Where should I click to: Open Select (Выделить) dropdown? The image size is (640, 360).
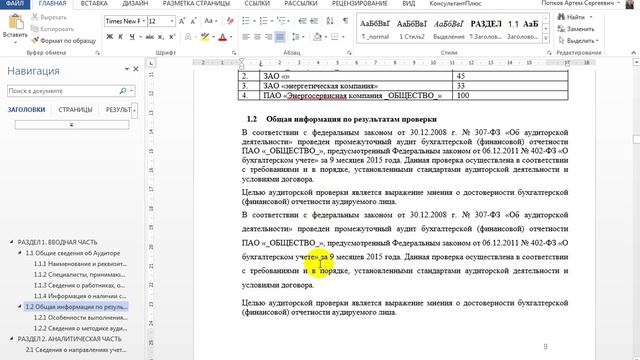(578, 40)
